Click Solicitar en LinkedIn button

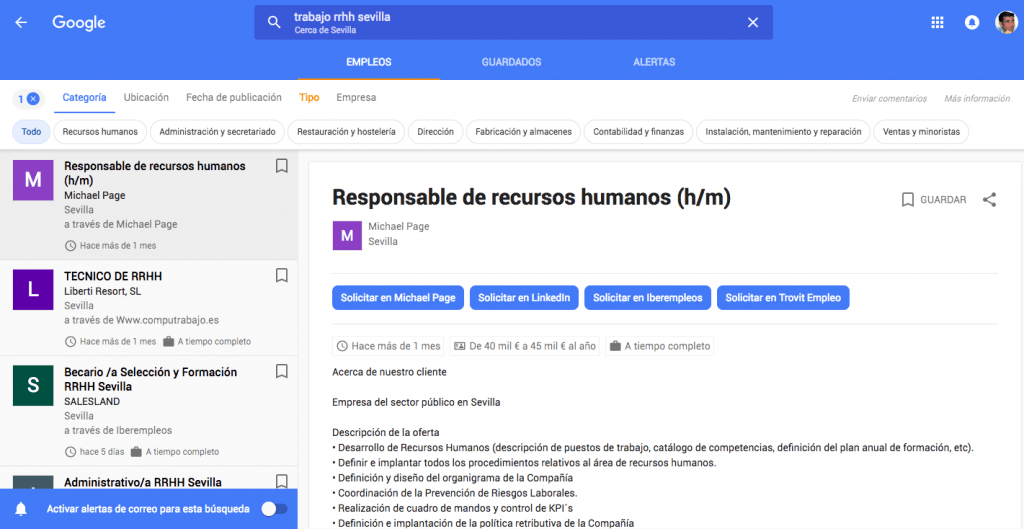coord(524,297)
